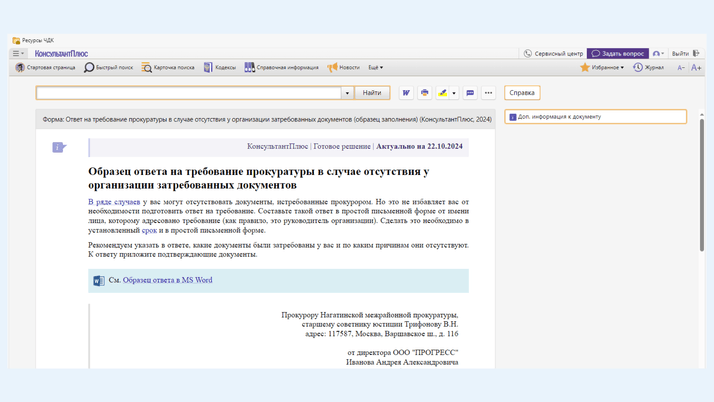Open Доп. информация к документу
This screenshot has height=402, width=714.
coord(596,117)
